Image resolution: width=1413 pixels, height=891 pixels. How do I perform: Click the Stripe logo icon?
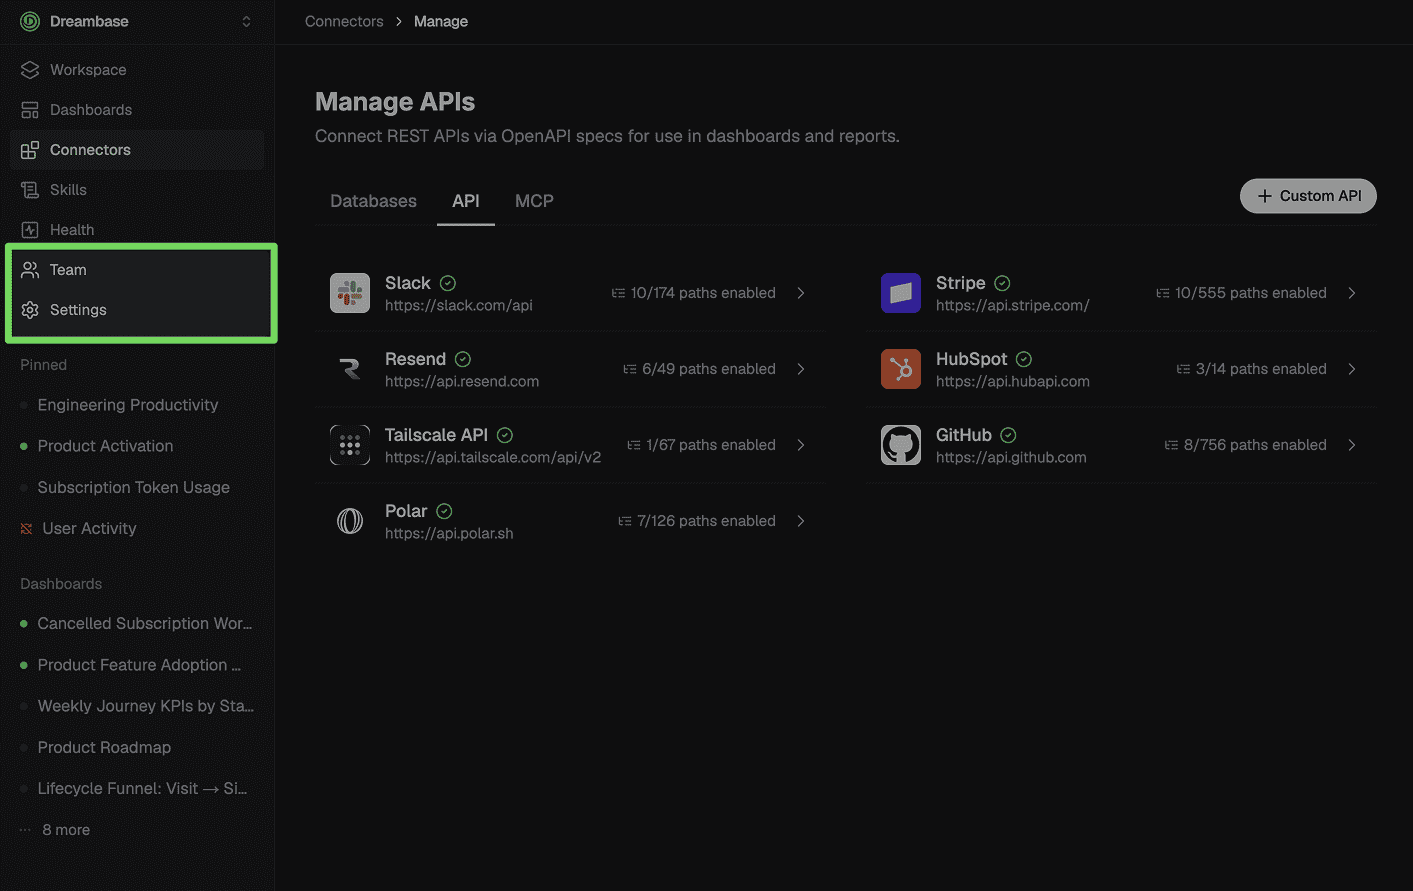coord(901,293)
